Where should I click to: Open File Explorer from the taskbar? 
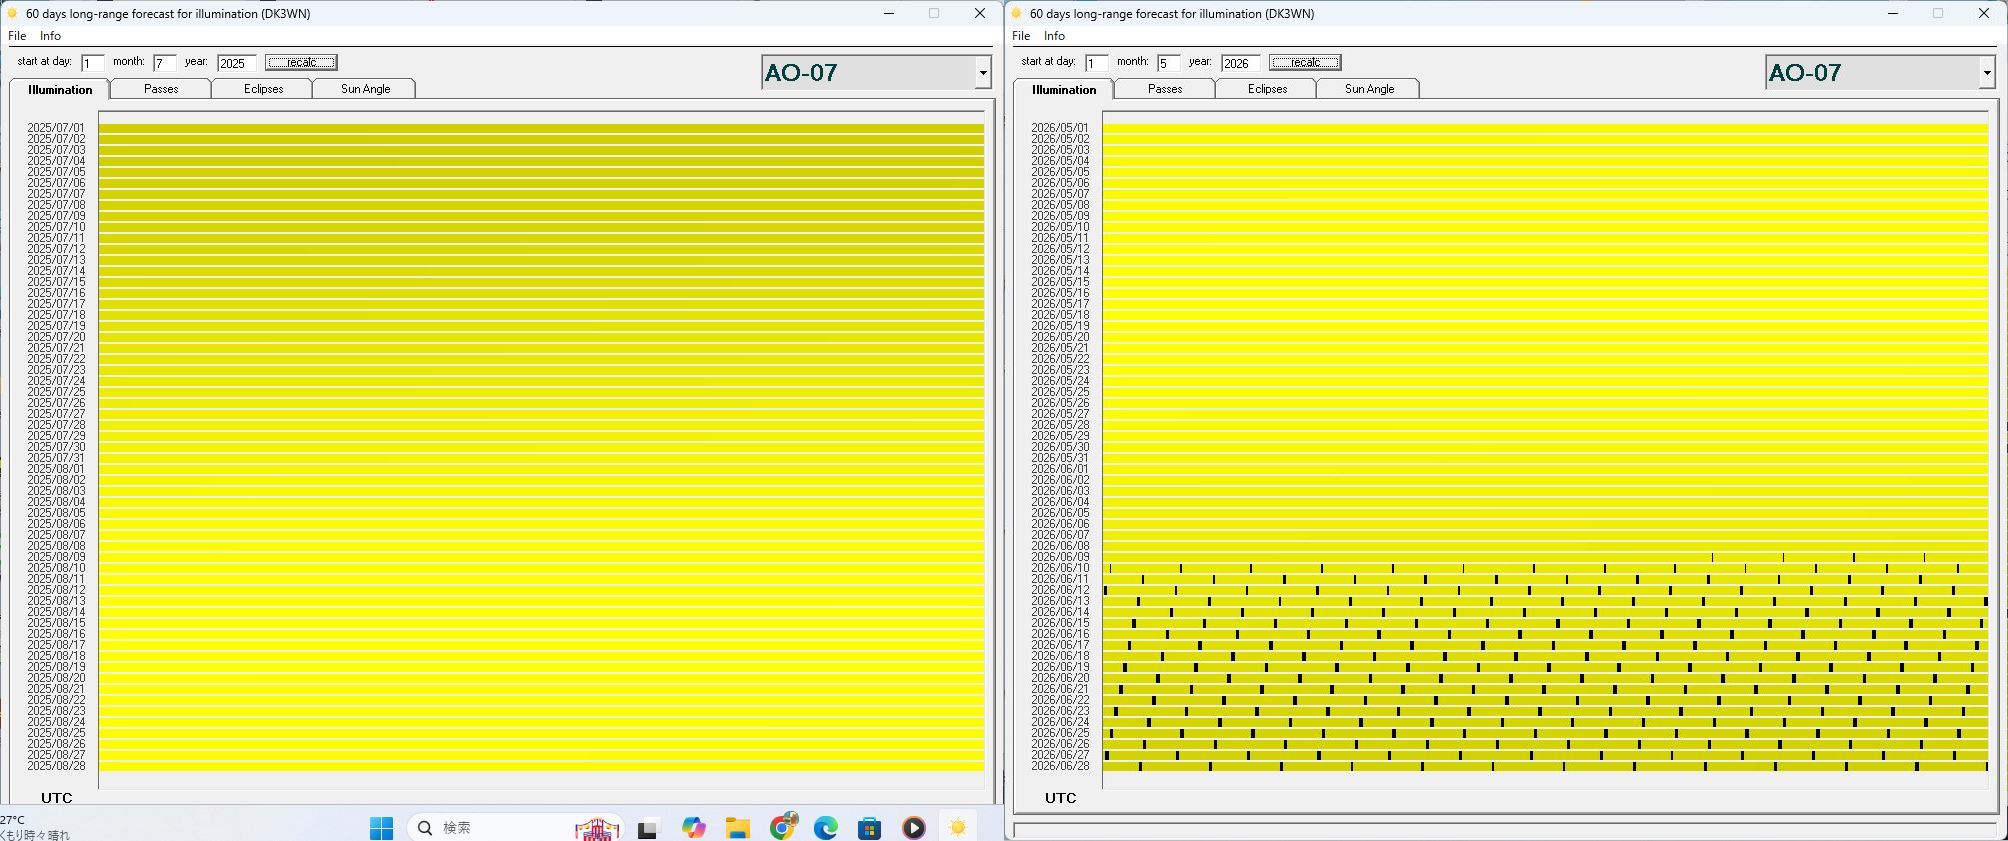pos(738,828)
